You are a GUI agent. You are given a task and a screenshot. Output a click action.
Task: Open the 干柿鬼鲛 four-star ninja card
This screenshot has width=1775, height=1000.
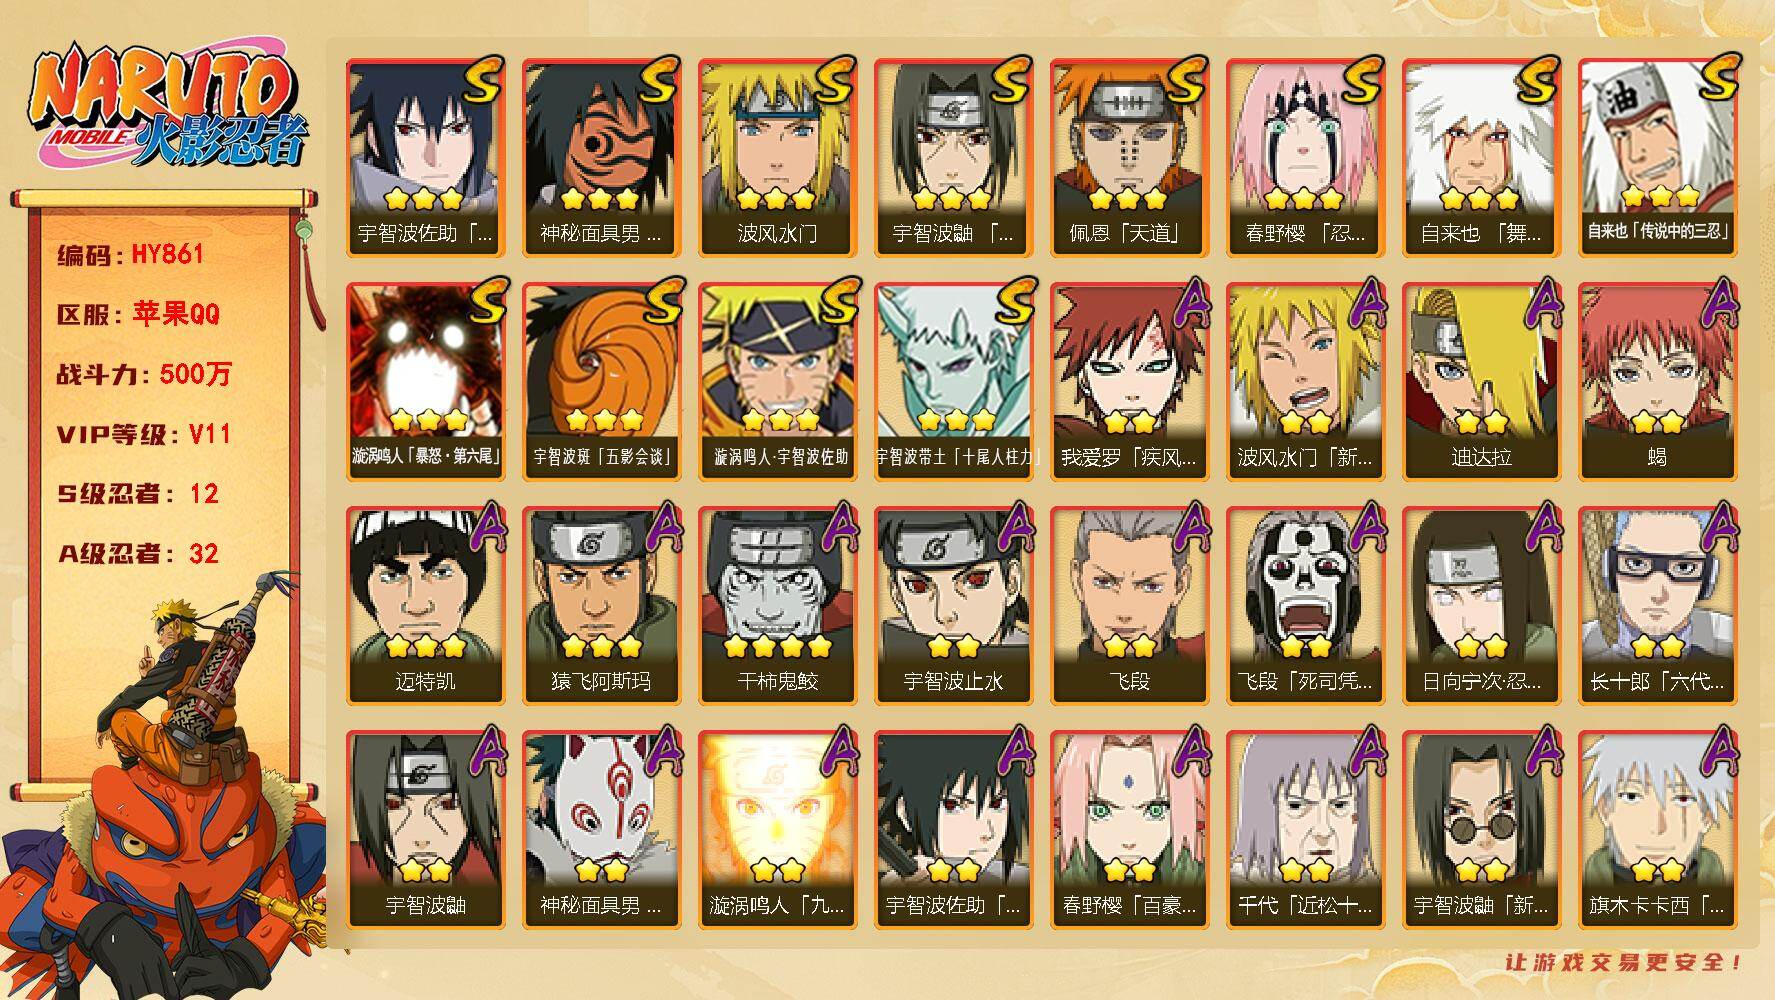click(777, 605)
